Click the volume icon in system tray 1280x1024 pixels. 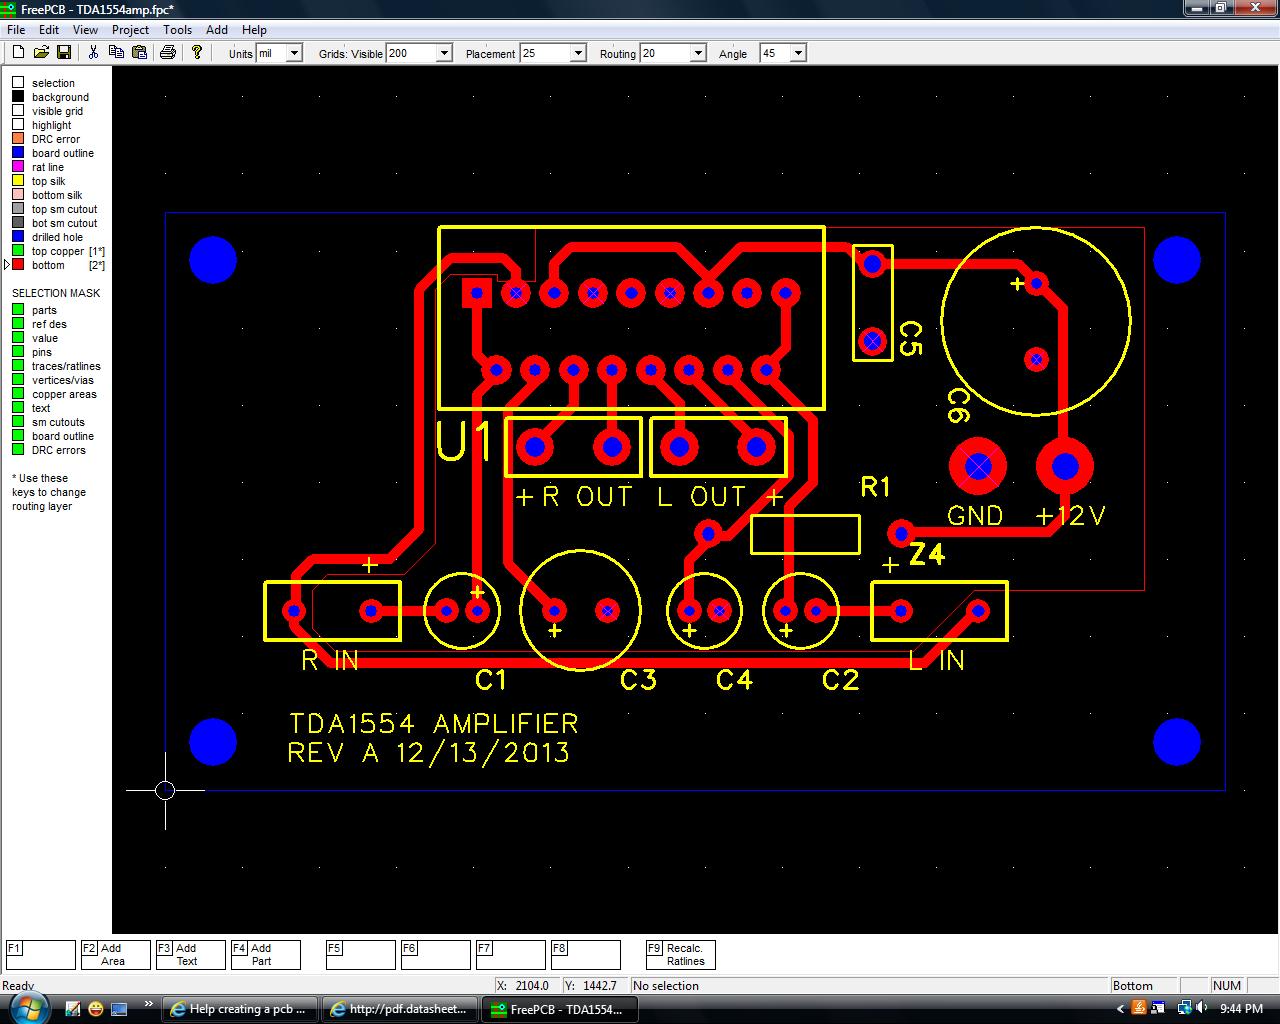[1203, 1008]
